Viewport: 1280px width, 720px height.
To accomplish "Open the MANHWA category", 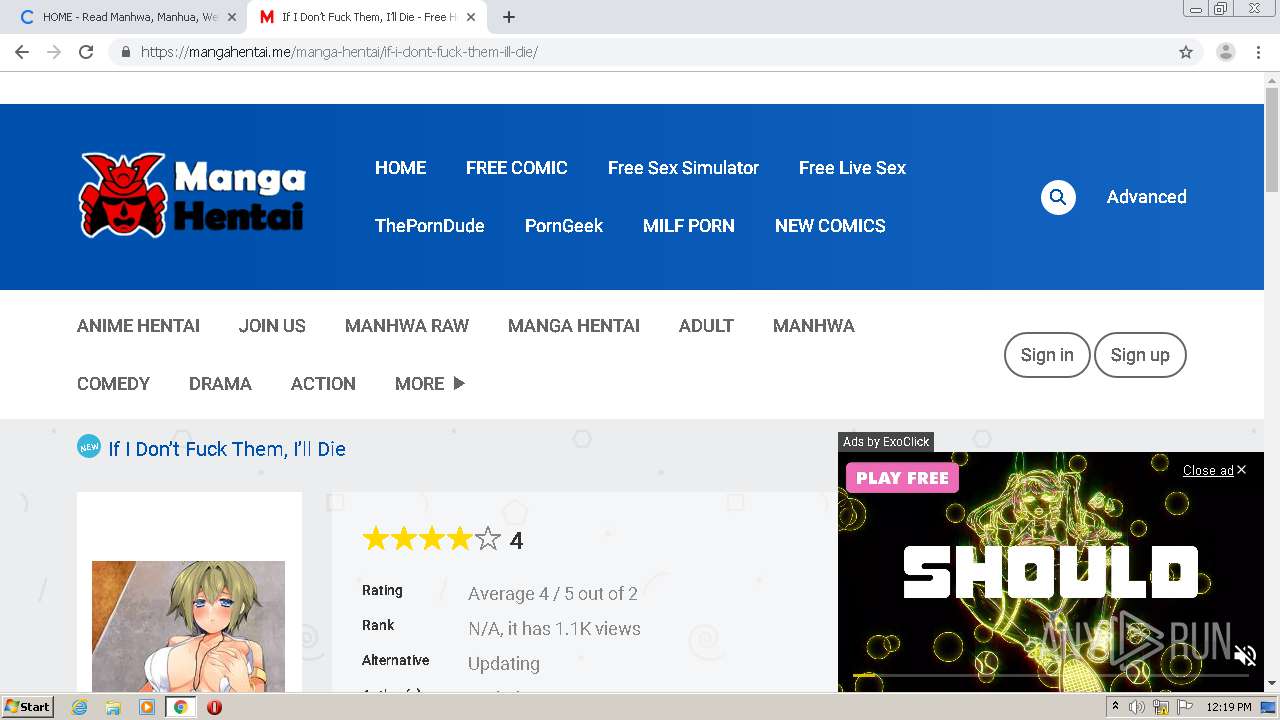I will [x=814, y=326].
